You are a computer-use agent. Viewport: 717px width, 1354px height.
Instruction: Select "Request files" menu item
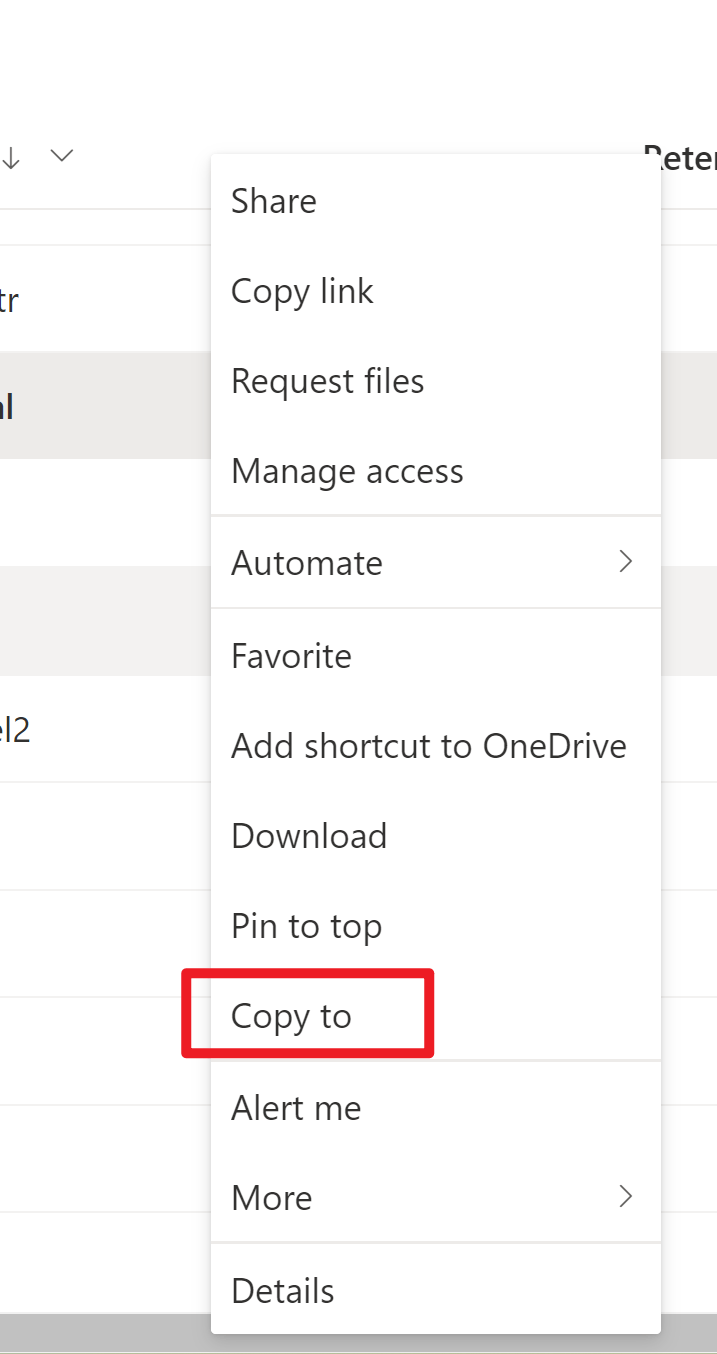327,381
